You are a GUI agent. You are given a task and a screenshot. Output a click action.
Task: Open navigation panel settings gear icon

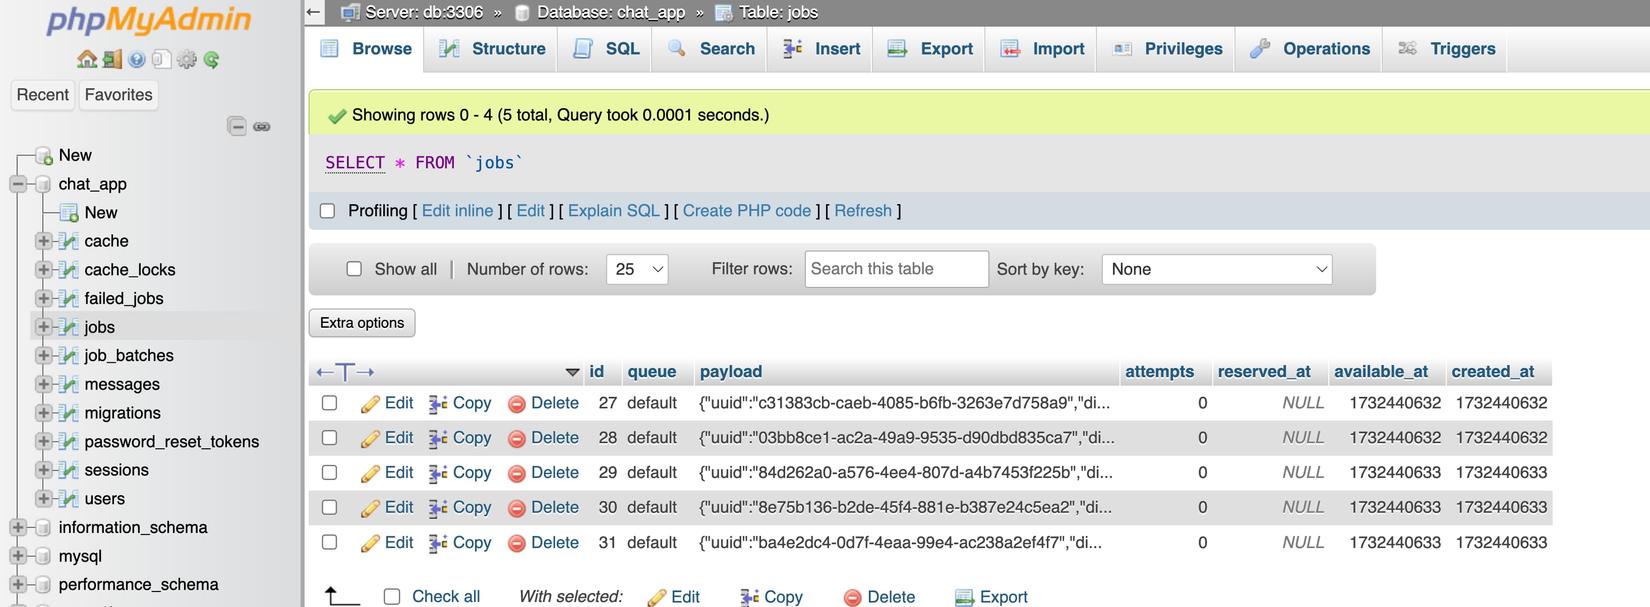pyautogui.click(x=187, y=60)
